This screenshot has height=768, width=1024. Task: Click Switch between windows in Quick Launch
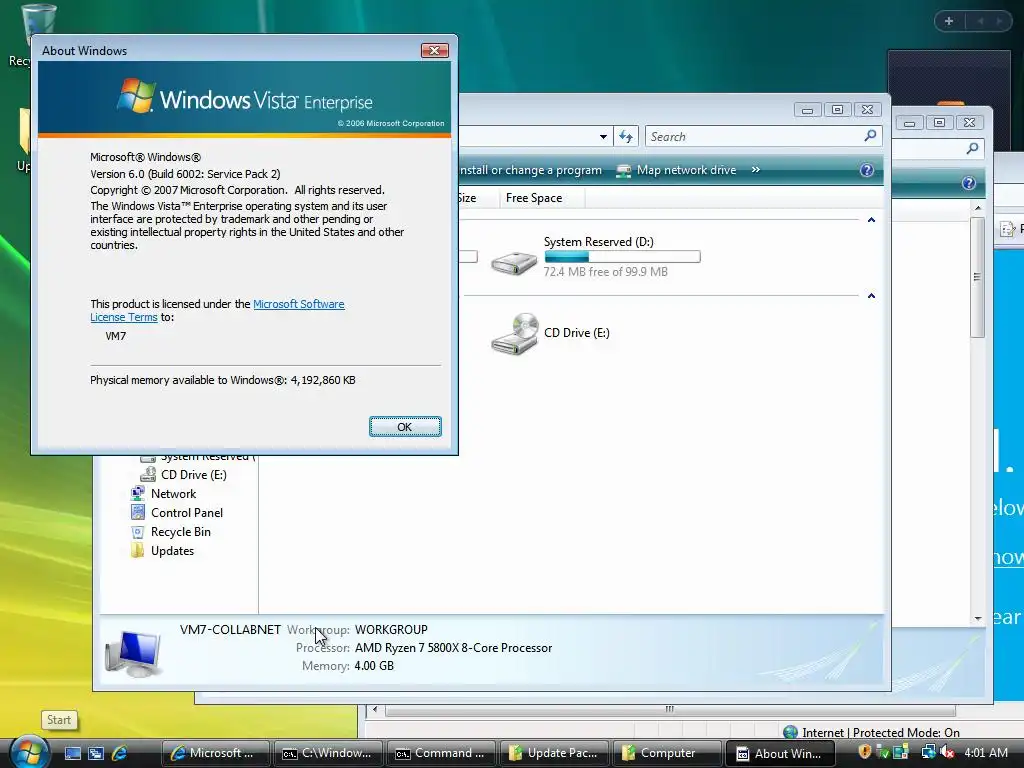(96, 753)
